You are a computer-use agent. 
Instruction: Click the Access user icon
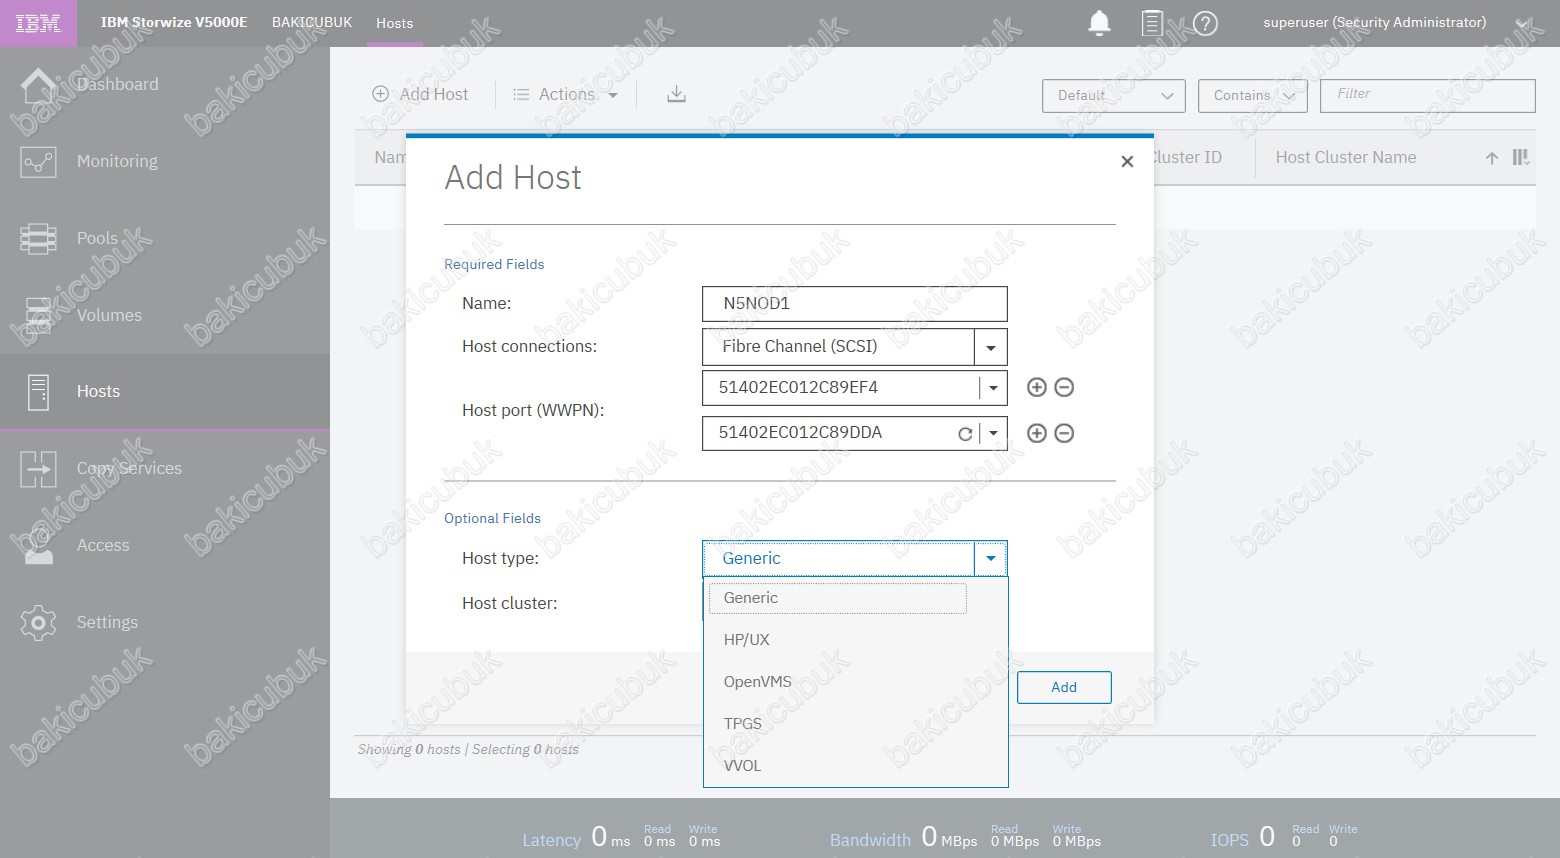(38, 546)
